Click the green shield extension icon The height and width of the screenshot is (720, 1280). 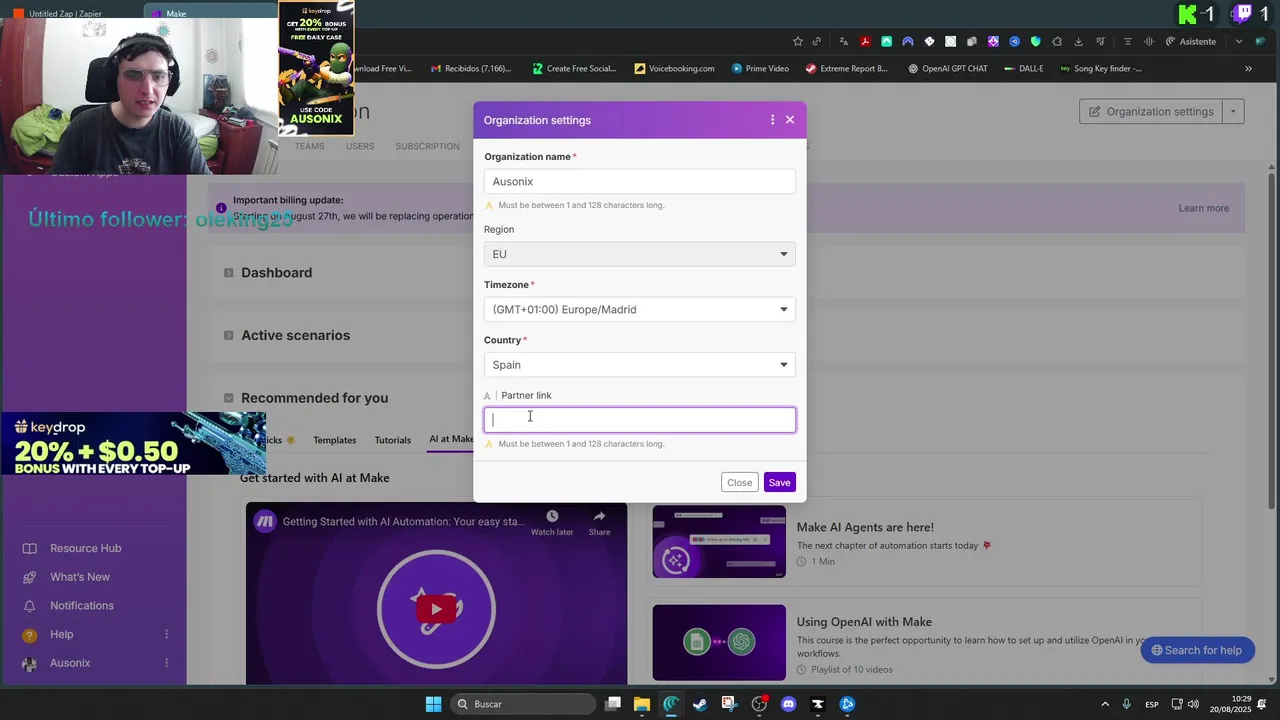click(x=1036, y=41)
